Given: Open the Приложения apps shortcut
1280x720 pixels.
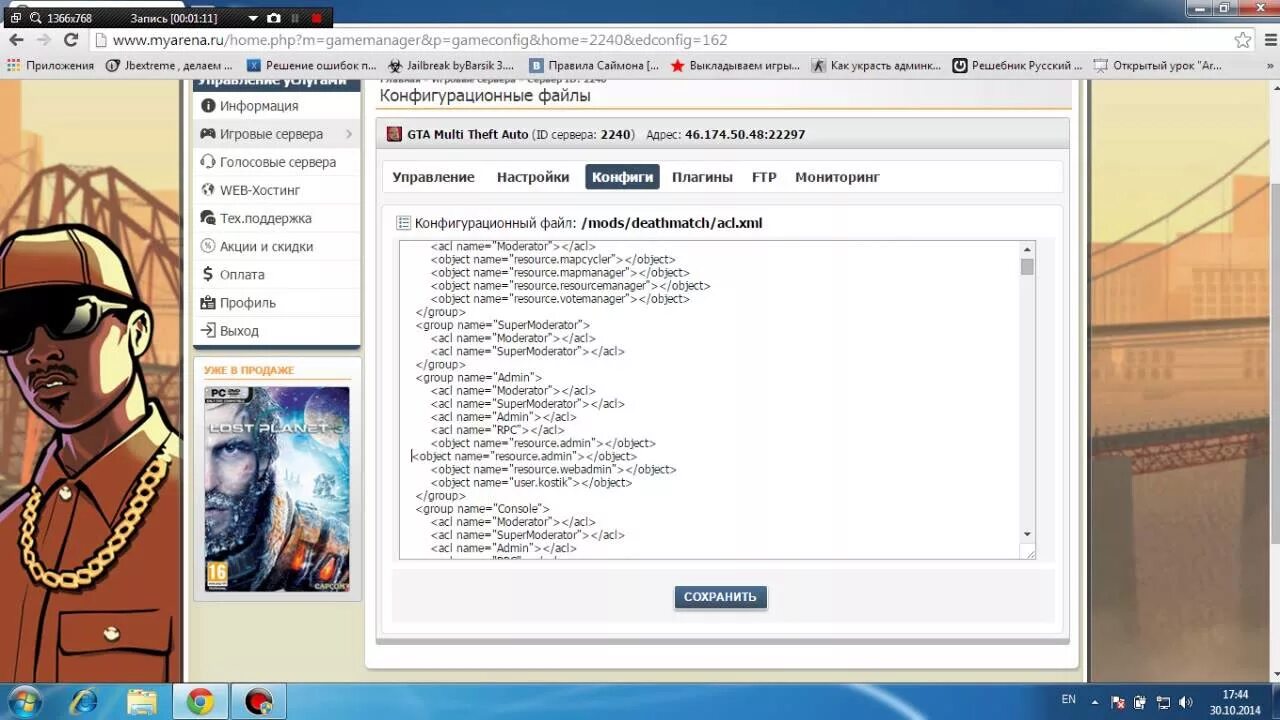Looking at the screenshot, I should (x=50, y=65).
